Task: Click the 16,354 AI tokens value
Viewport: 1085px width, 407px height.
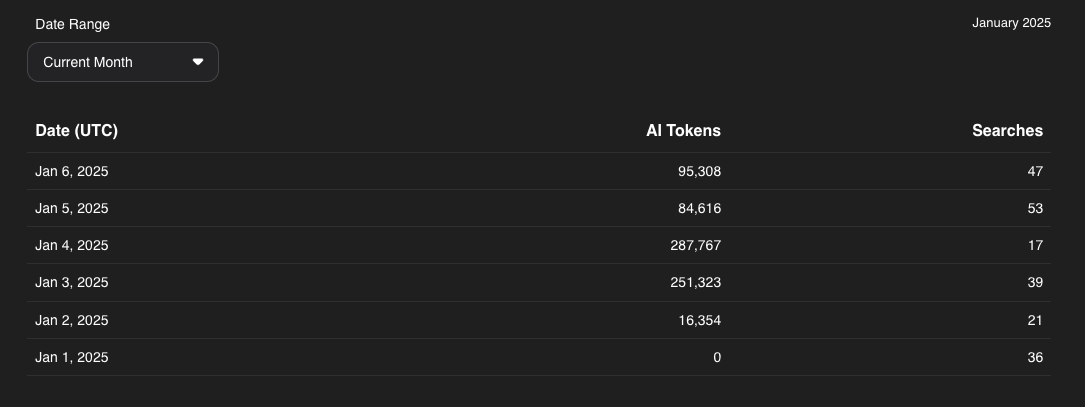Action: (x=699, y=320)
